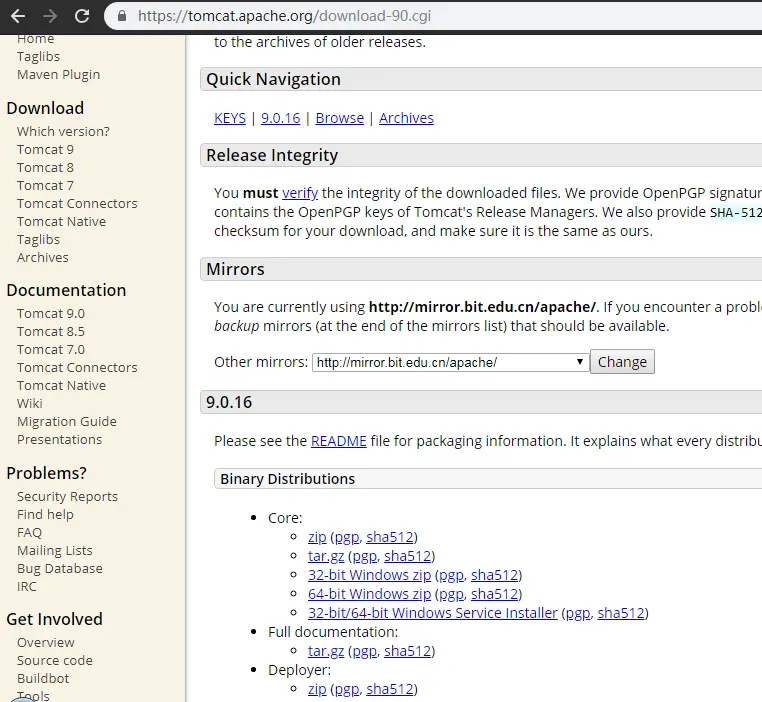Go to Tomcat 8 download page
The width and height of the screenshot is (762, 702).
[x=45, y=168]
